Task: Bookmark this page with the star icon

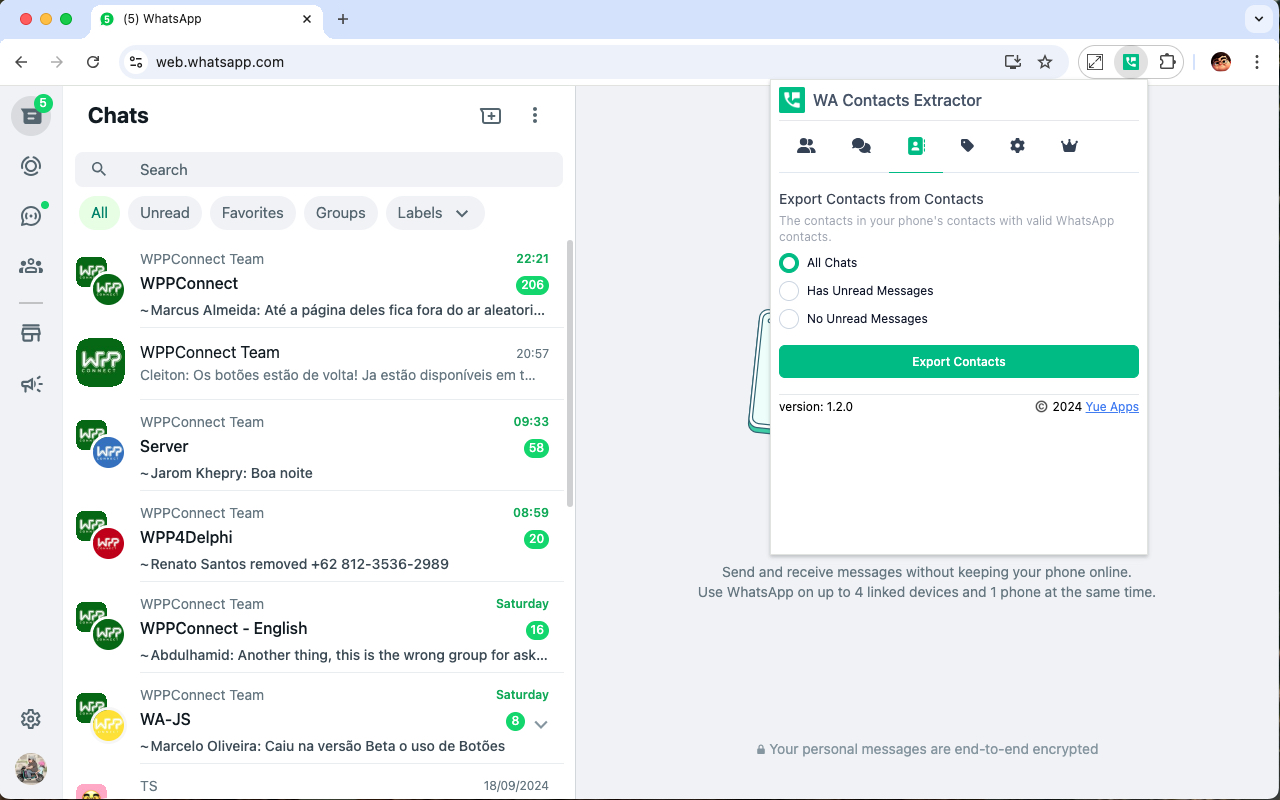Action: [1045, 62]
